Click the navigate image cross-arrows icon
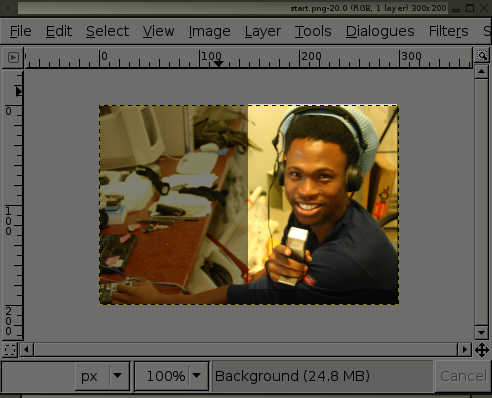Viewport: 492px width, 398px height. pyautogui.click(x=482, y=350)
